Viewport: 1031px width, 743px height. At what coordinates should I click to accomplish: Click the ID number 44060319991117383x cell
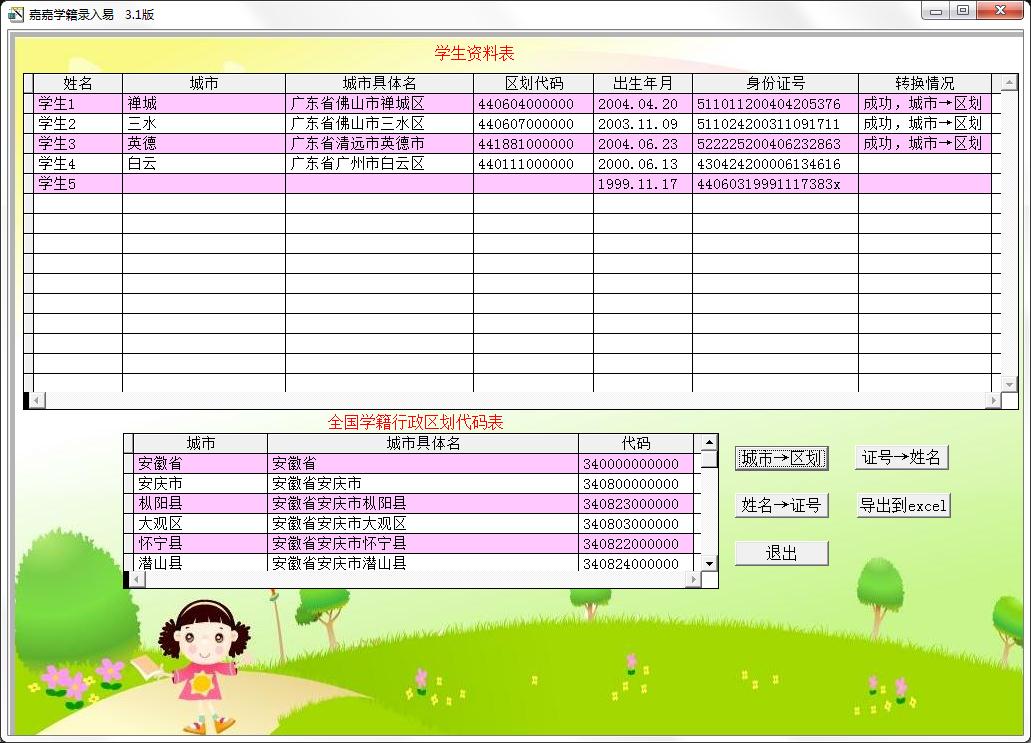pos(775,184)
